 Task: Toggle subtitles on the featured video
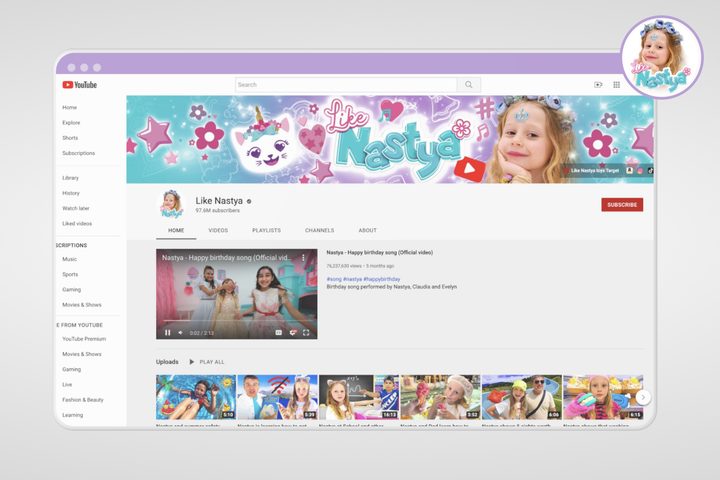pyautogui.click(x=278, y=332)
